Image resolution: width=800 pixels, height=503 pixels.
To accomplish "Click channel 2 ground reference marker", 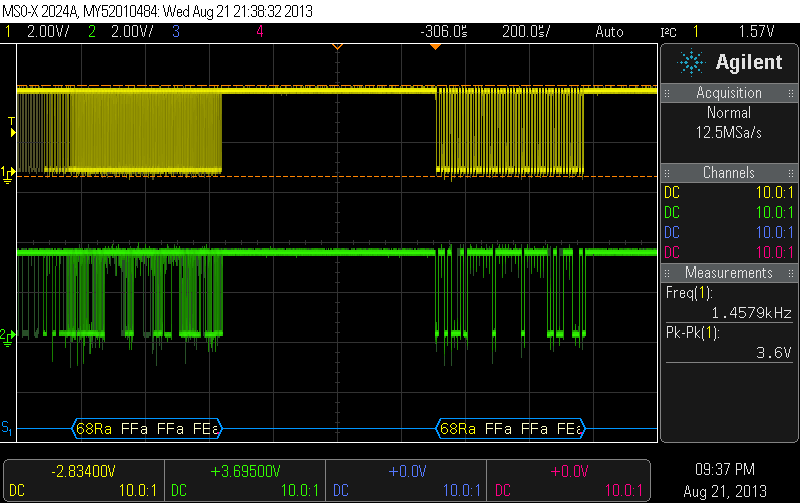I will 8,337.
